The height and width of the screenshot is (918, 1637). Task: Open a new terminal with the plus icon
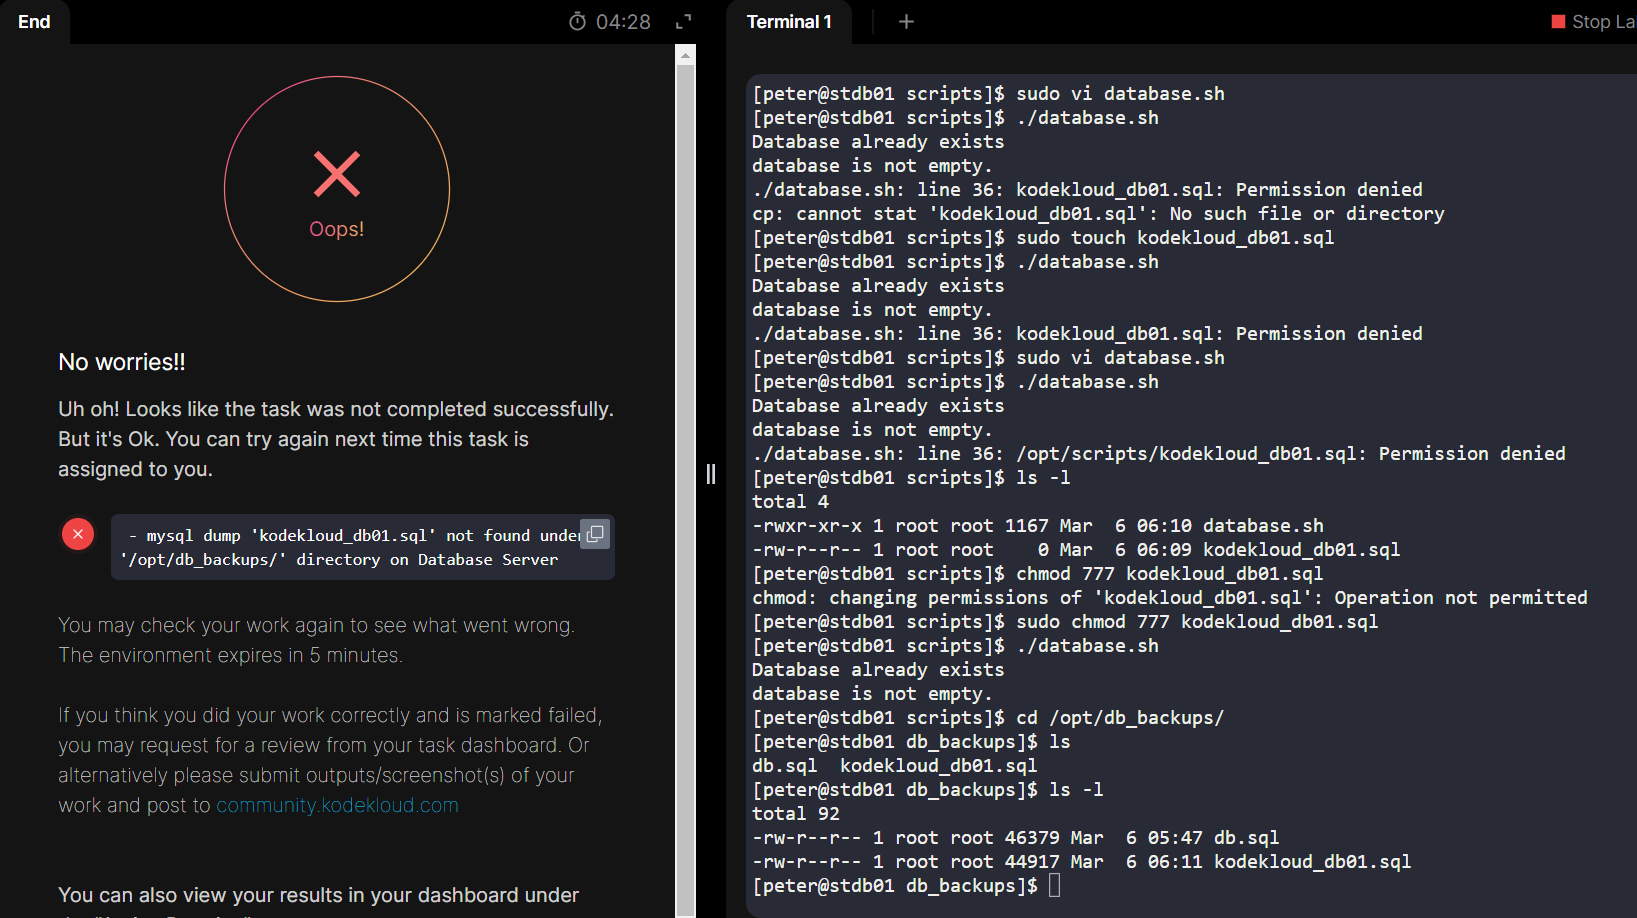(x=906, y=22)
